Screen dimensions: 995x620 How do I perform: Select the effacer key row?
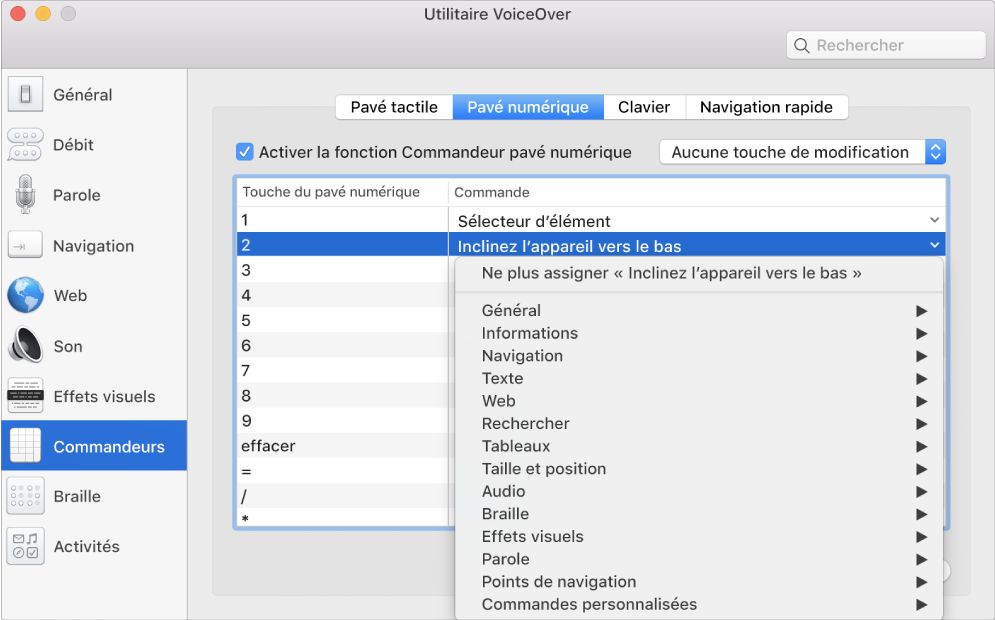click(x=342, y=446)
